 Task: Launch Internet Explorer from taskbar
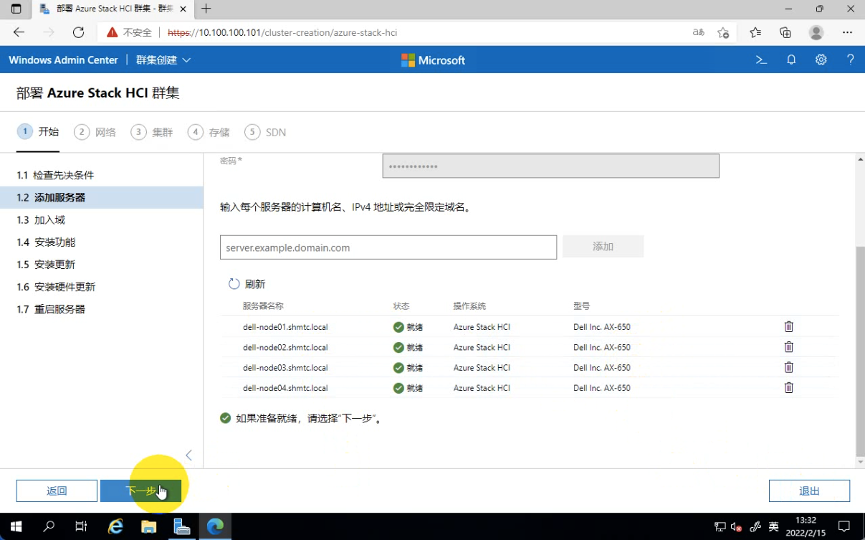(115, 527)
